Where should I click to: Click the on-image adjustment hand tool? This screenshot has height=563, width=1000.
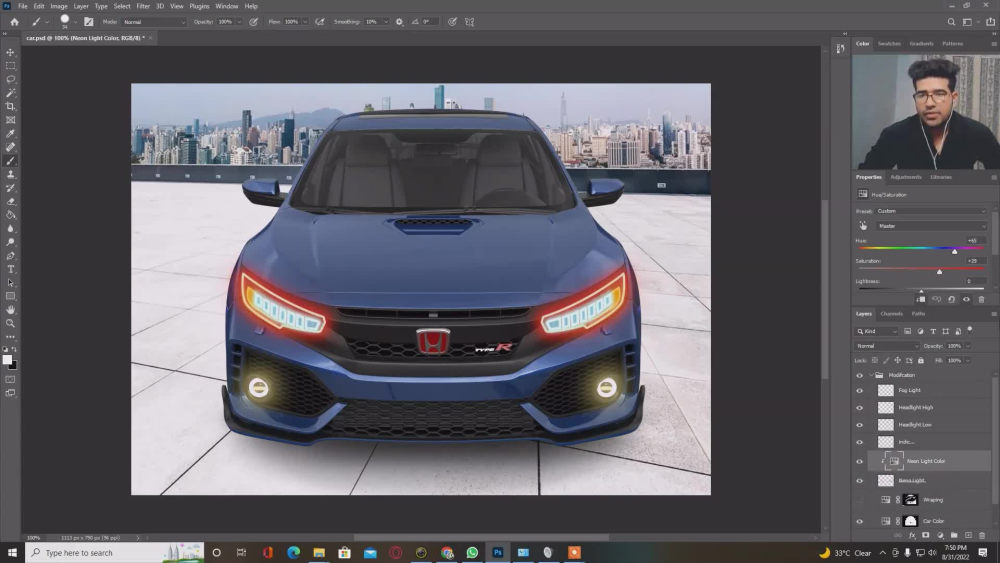click(x=863, y=226)
